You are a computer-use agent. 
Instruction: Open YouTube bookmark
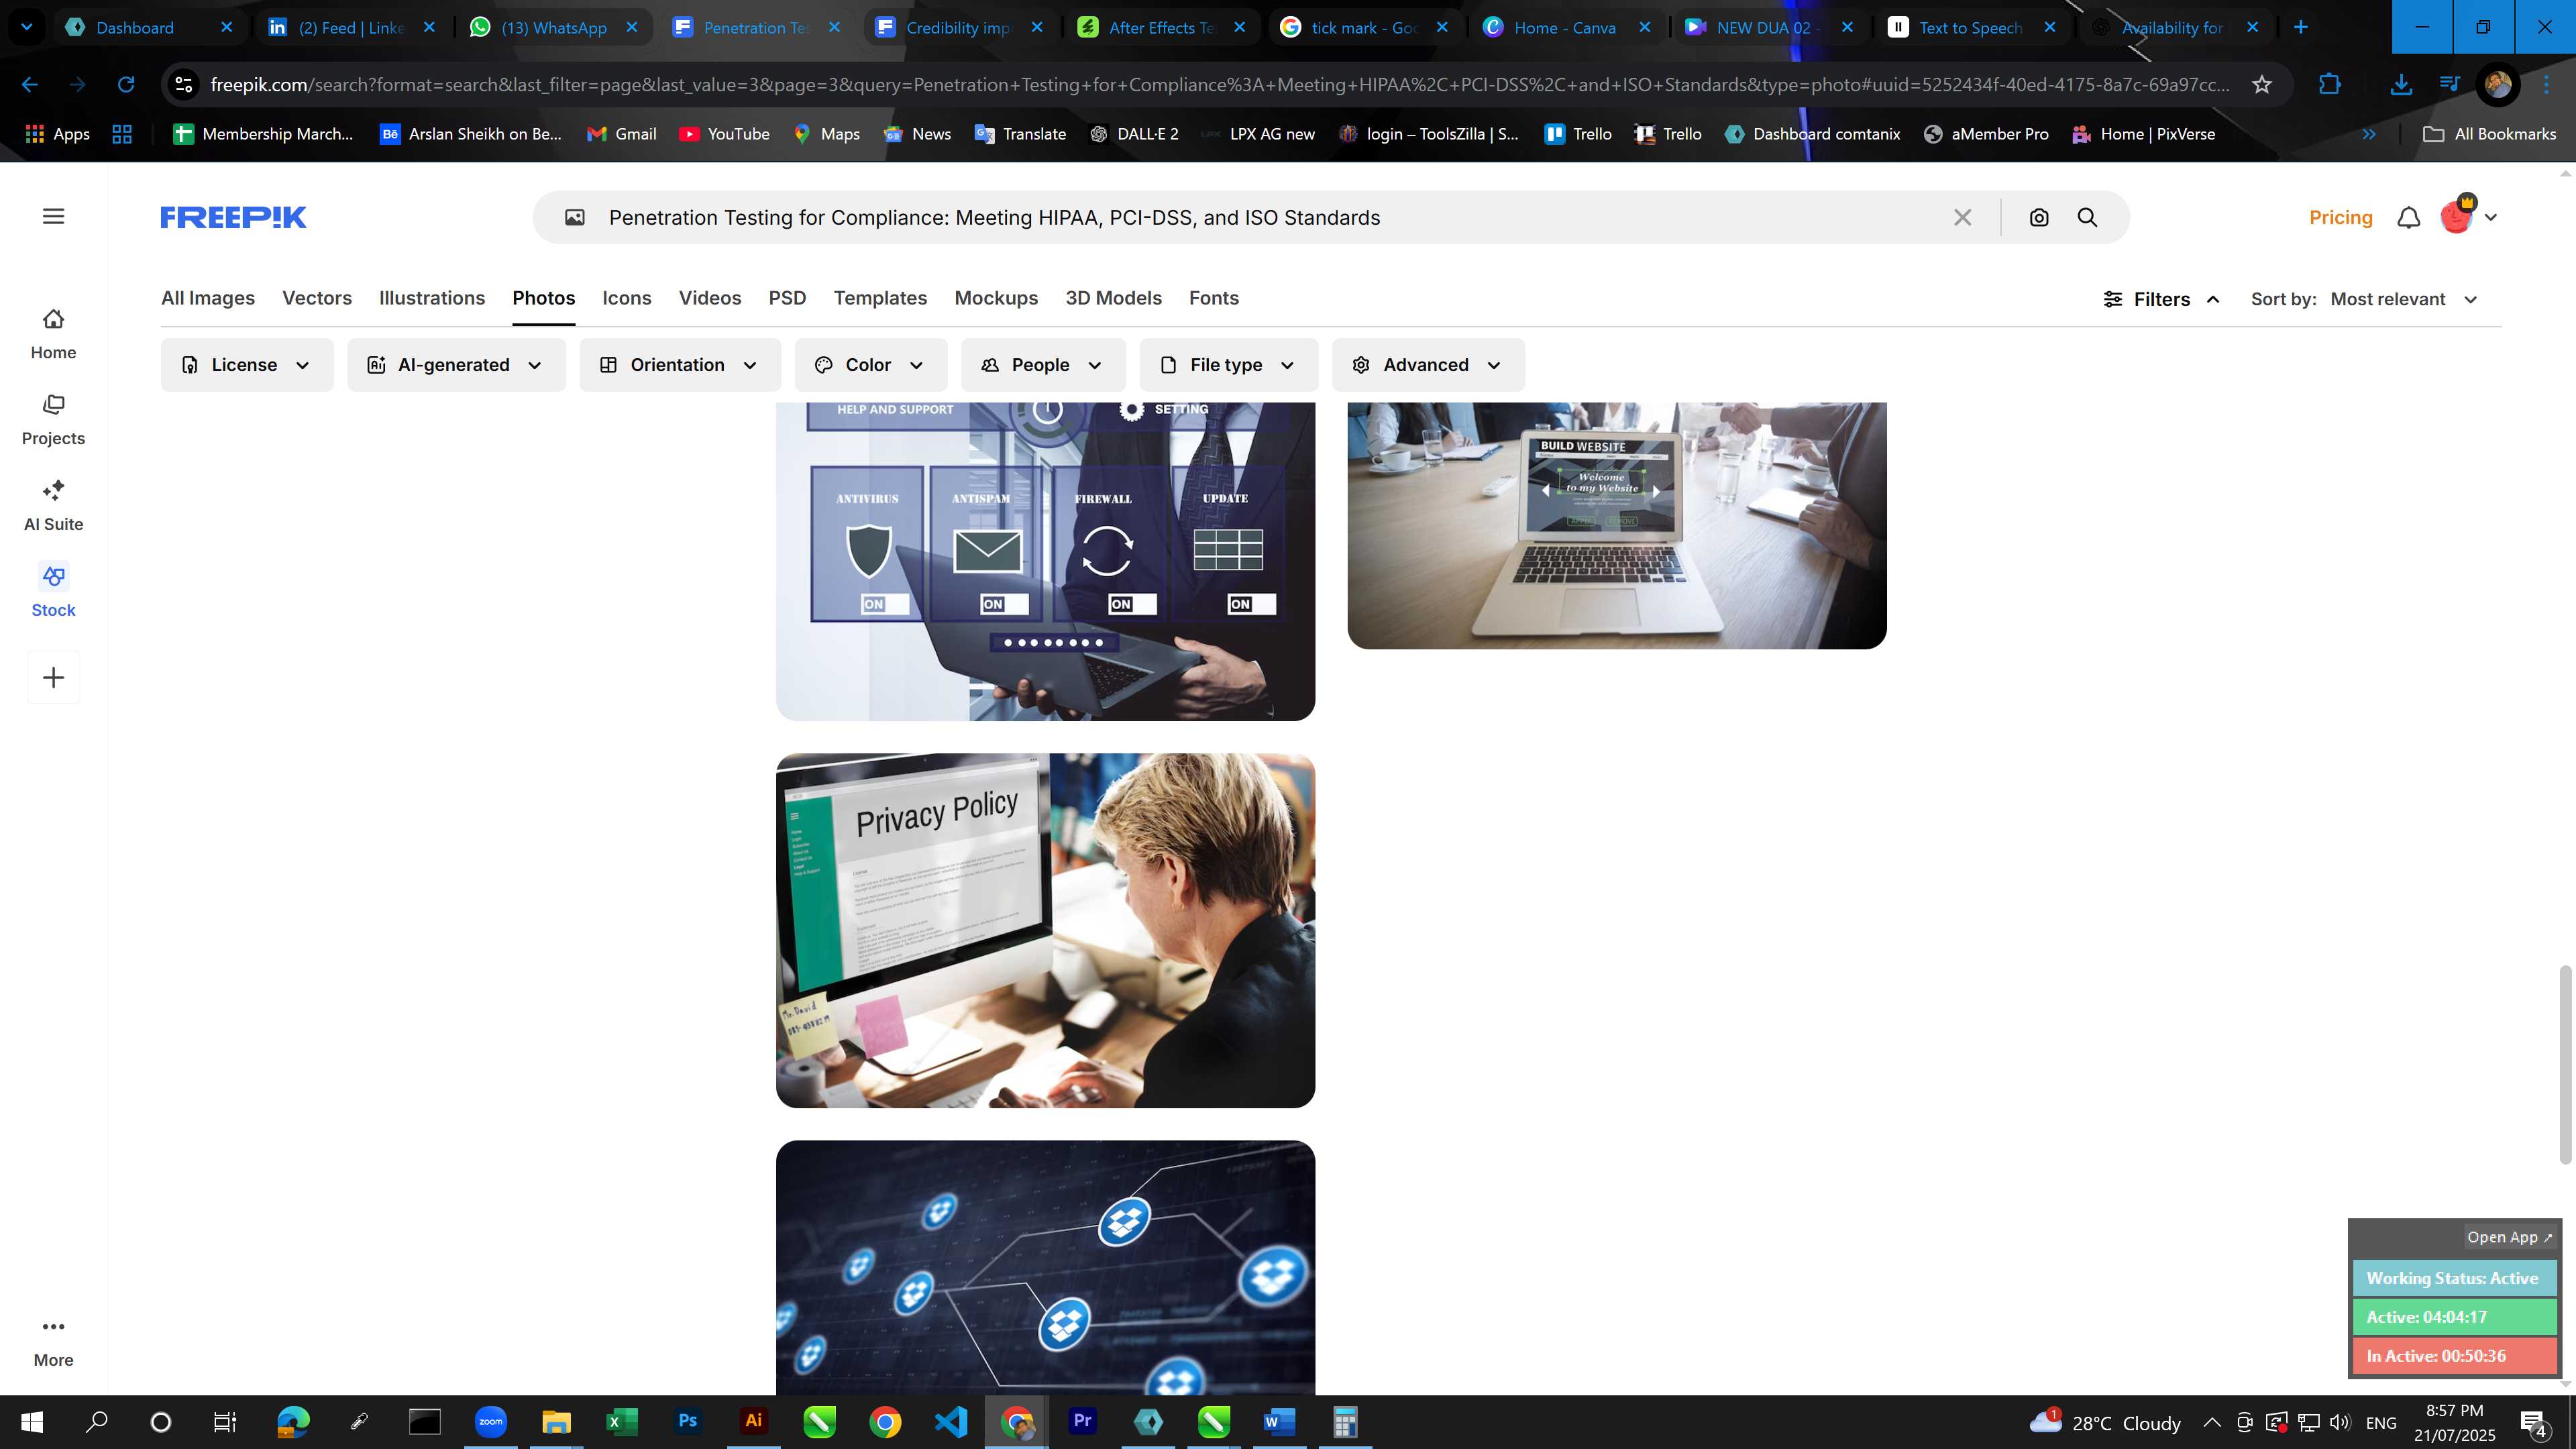pyautogui.click(x=724, y=134)
